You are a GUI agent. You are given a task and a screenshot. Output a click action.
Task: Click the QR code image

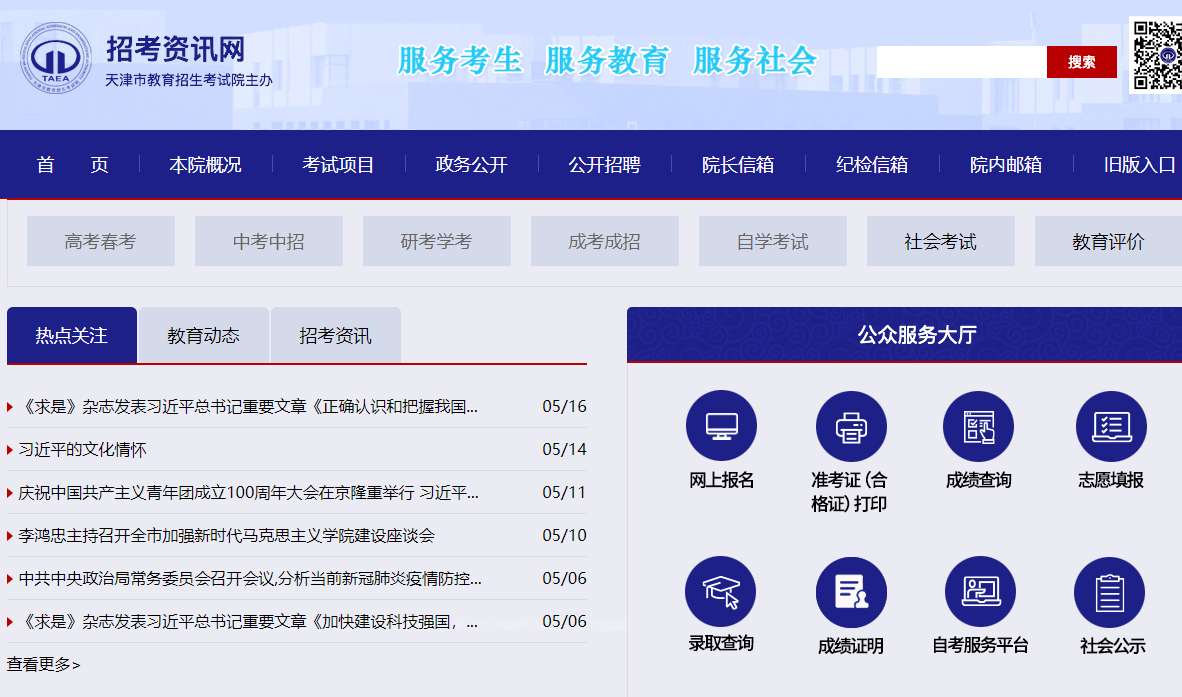(x=1157, y=54)
